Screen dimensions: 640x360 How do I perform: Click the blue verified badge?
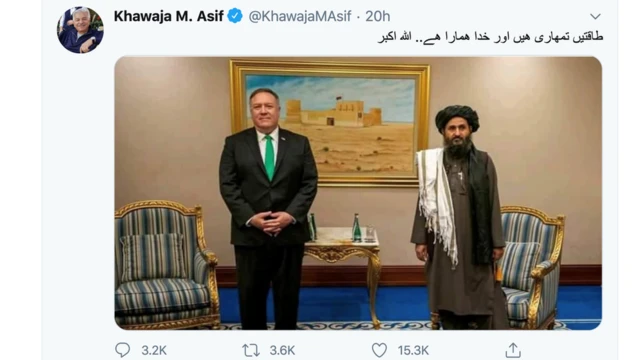235,16
